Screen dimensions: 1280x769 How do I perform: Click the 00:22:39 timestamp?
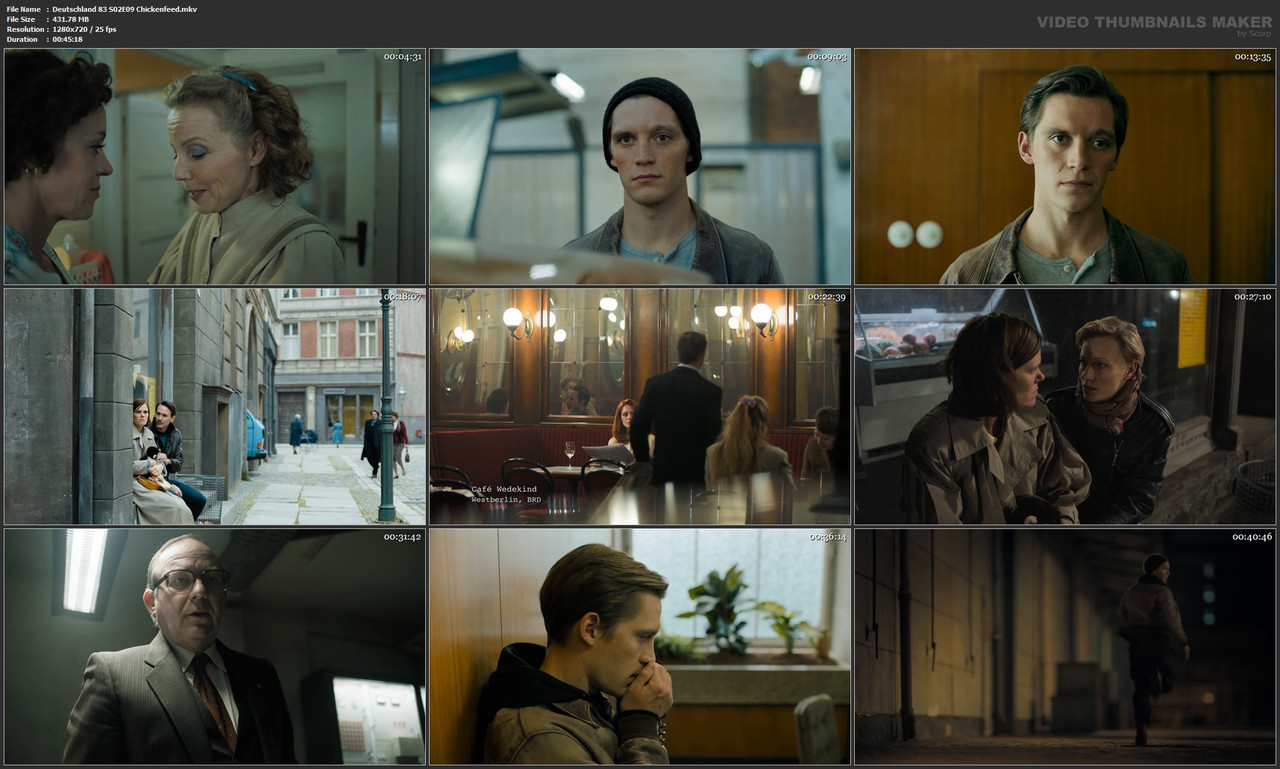tap(827, 297)
